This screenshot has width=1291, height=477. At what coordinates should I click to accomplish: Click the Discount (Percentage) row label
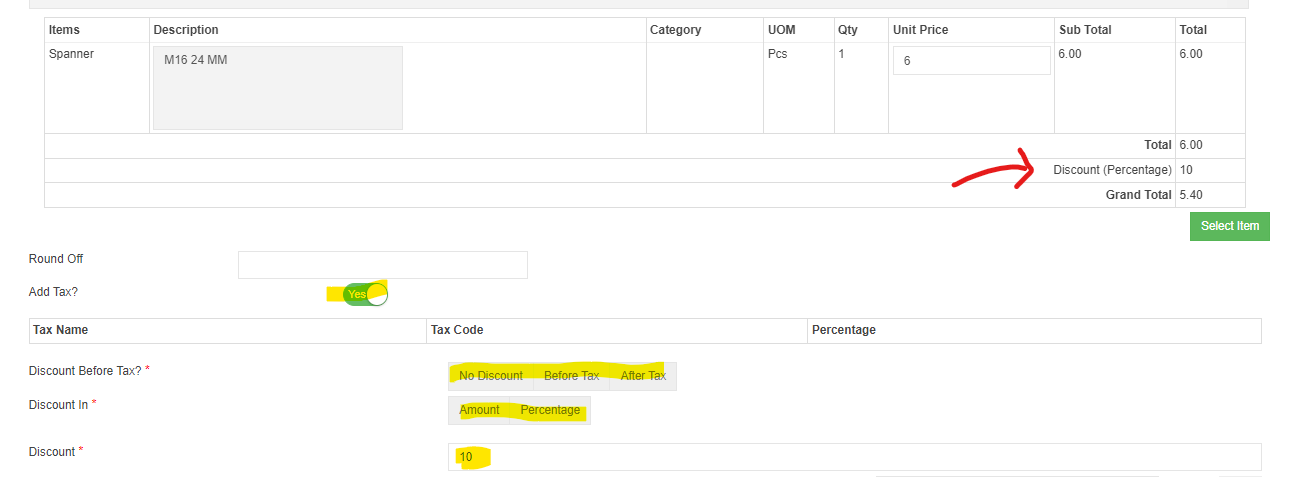[x=1112, y=170]
